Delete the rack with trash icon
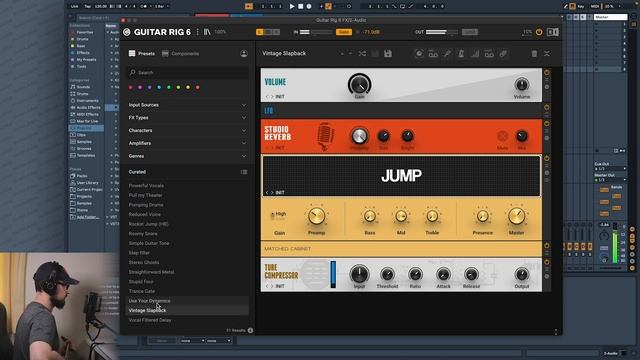The image size is (640, 360). [x=534, y=53]
